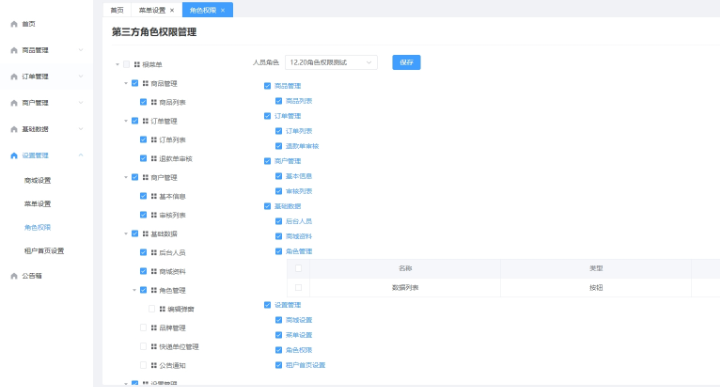Tick the select-all checkbox in table header
Image resolution: width=720 pixels, height=387 pixels.
298,268
